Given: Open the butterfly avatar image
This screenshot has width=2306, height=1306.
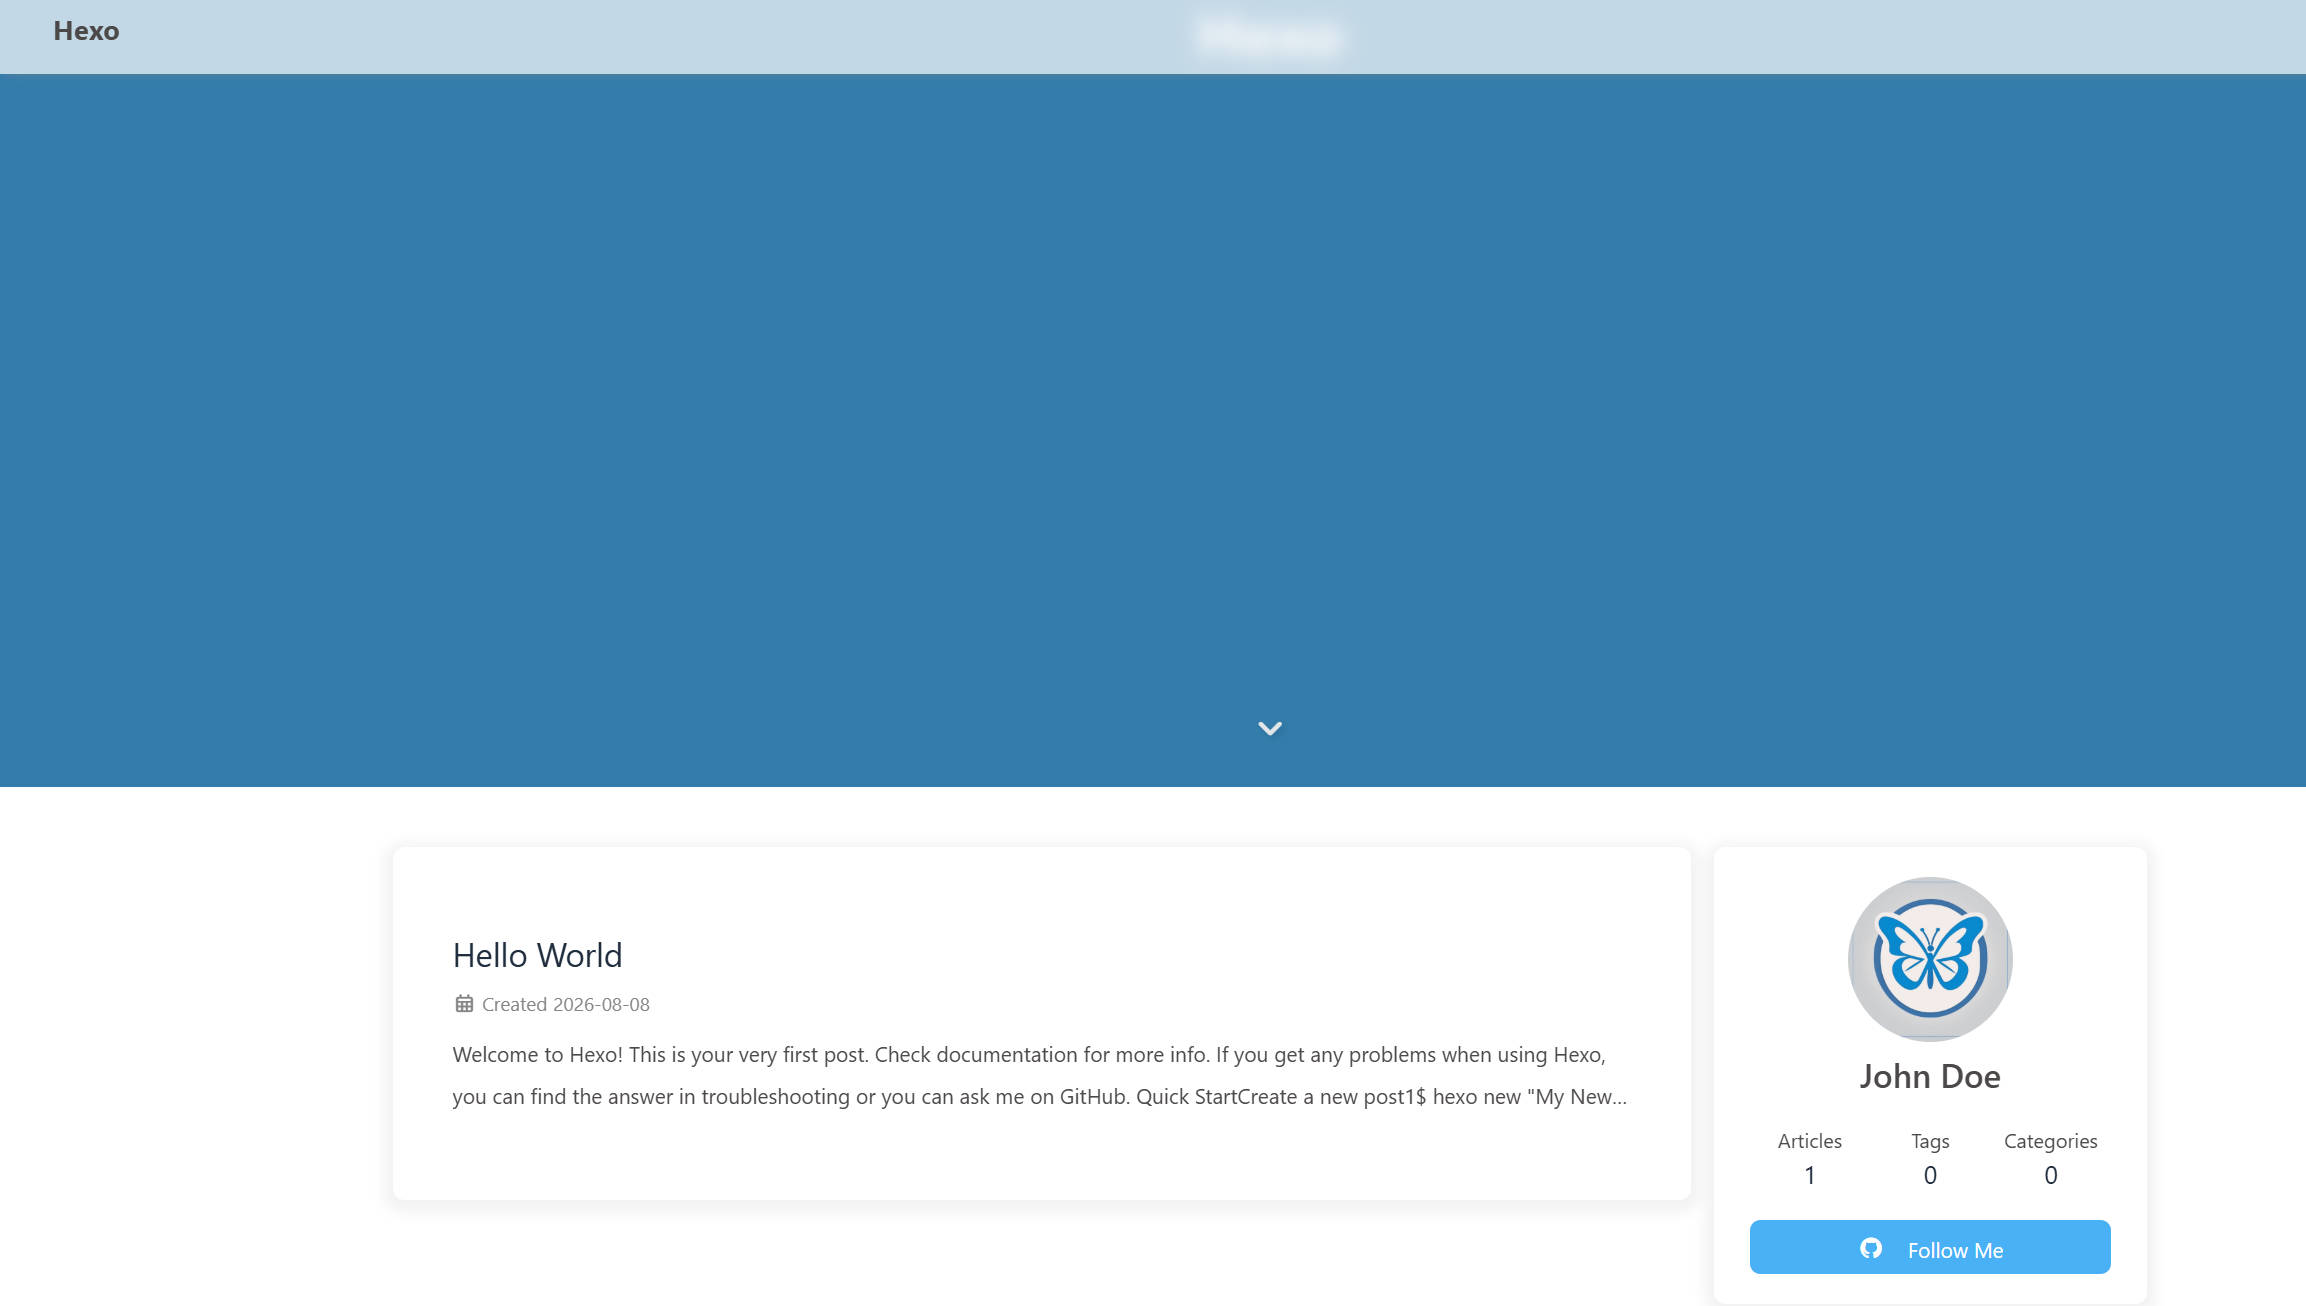Looking at the screenshot, I should [x=1930, y=959].
